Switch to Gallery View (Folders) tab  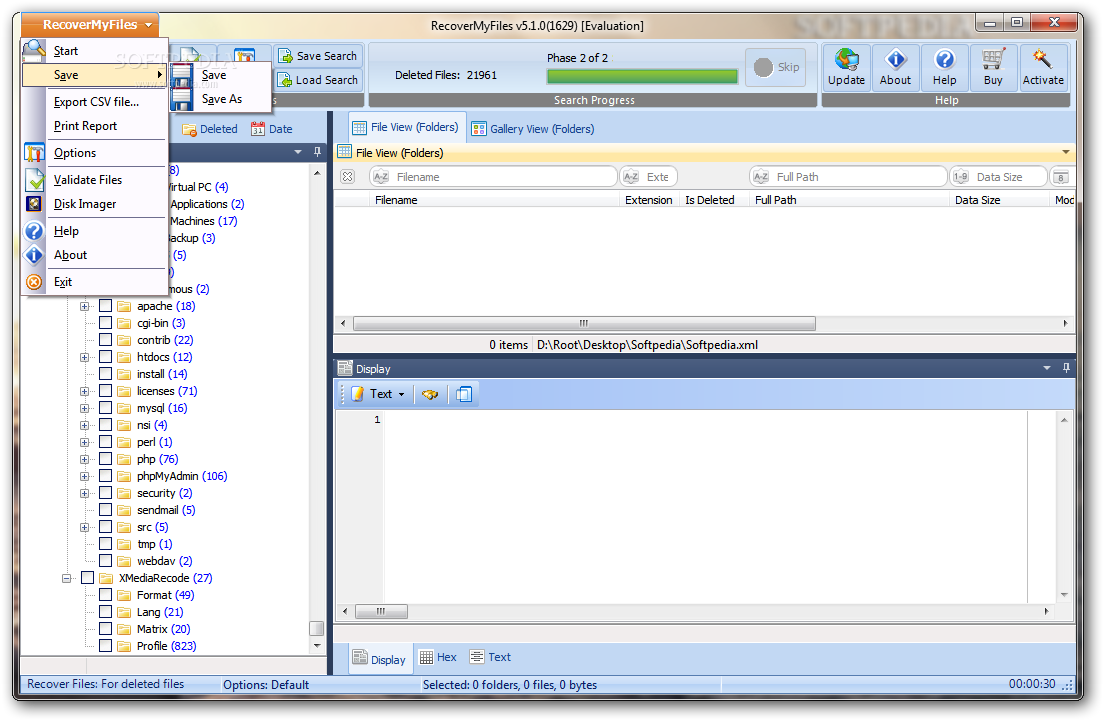(533, 129)
